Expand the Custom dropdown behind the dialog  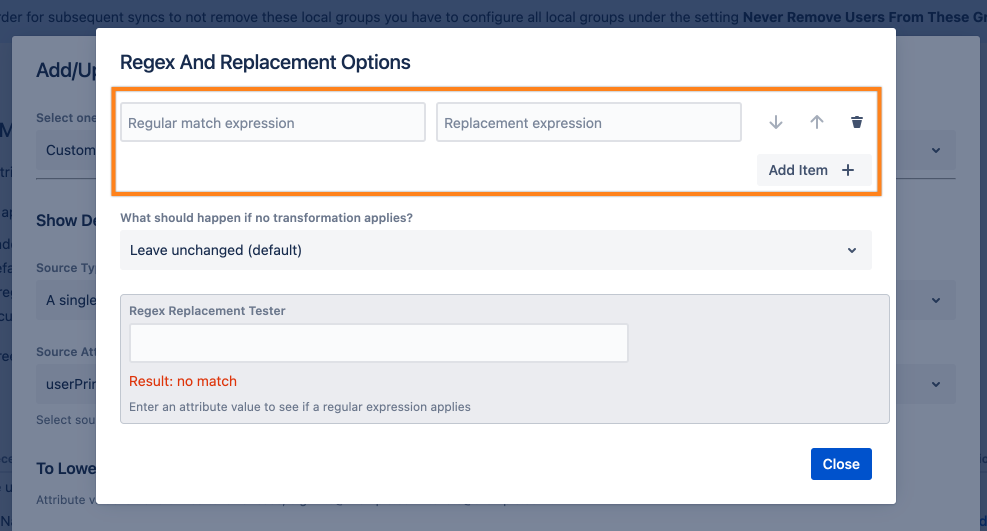tap(936, 150)
